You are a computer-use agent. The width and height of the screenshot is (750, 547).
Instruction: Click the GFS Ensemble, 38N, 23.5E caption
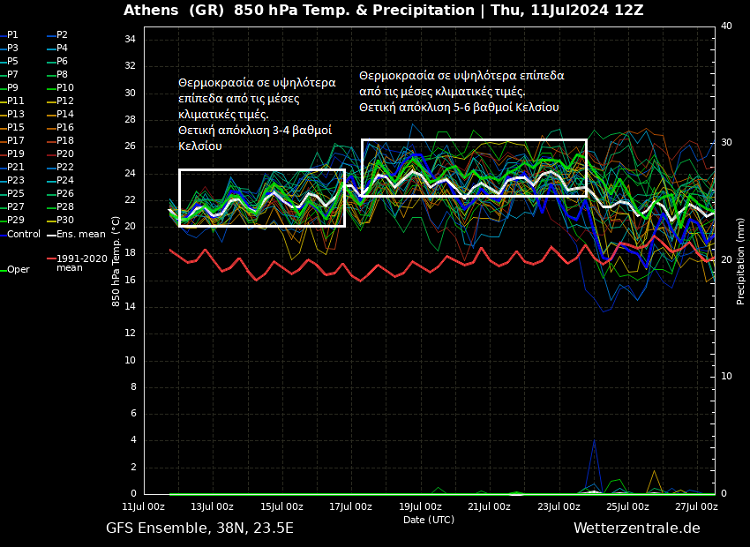(x=200, y=528)
